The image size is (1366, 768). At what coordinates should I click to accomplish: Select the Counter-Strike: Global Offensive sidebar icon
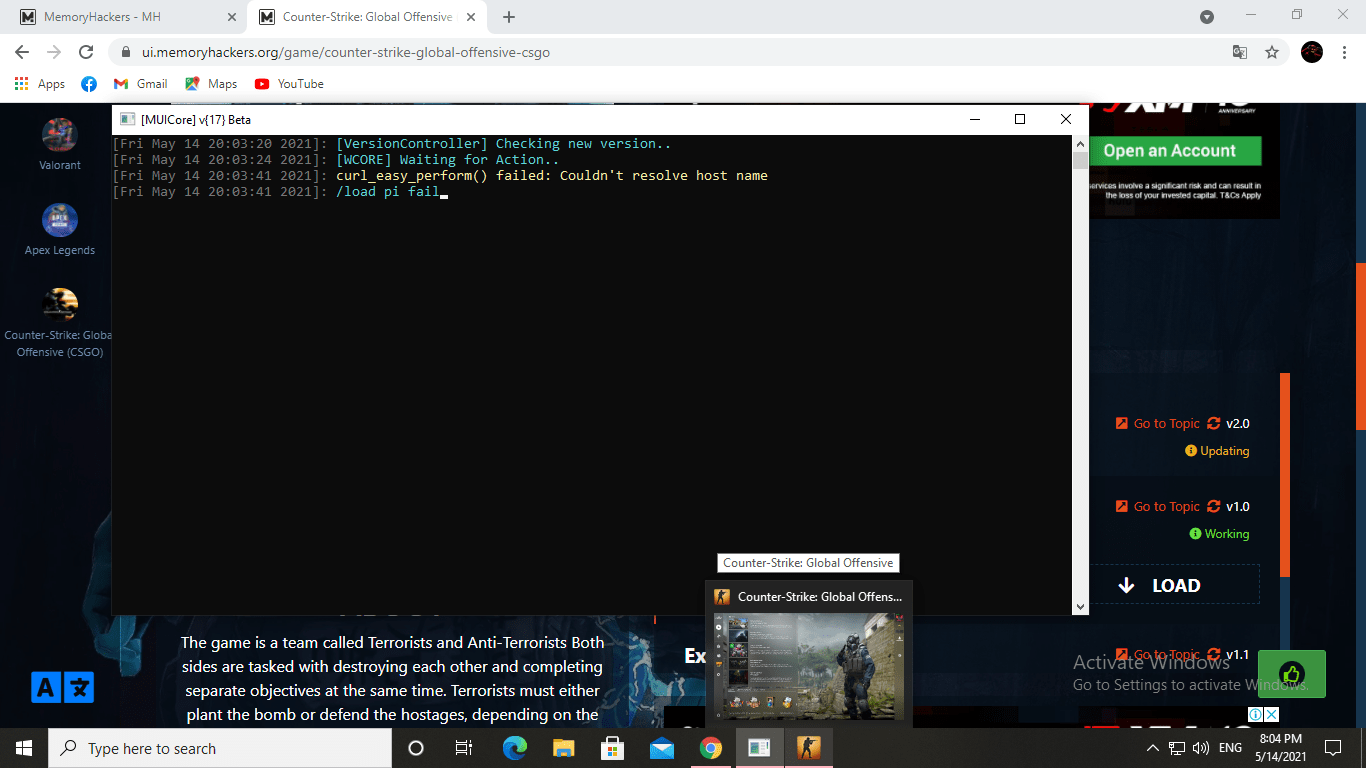click(60, 305)
